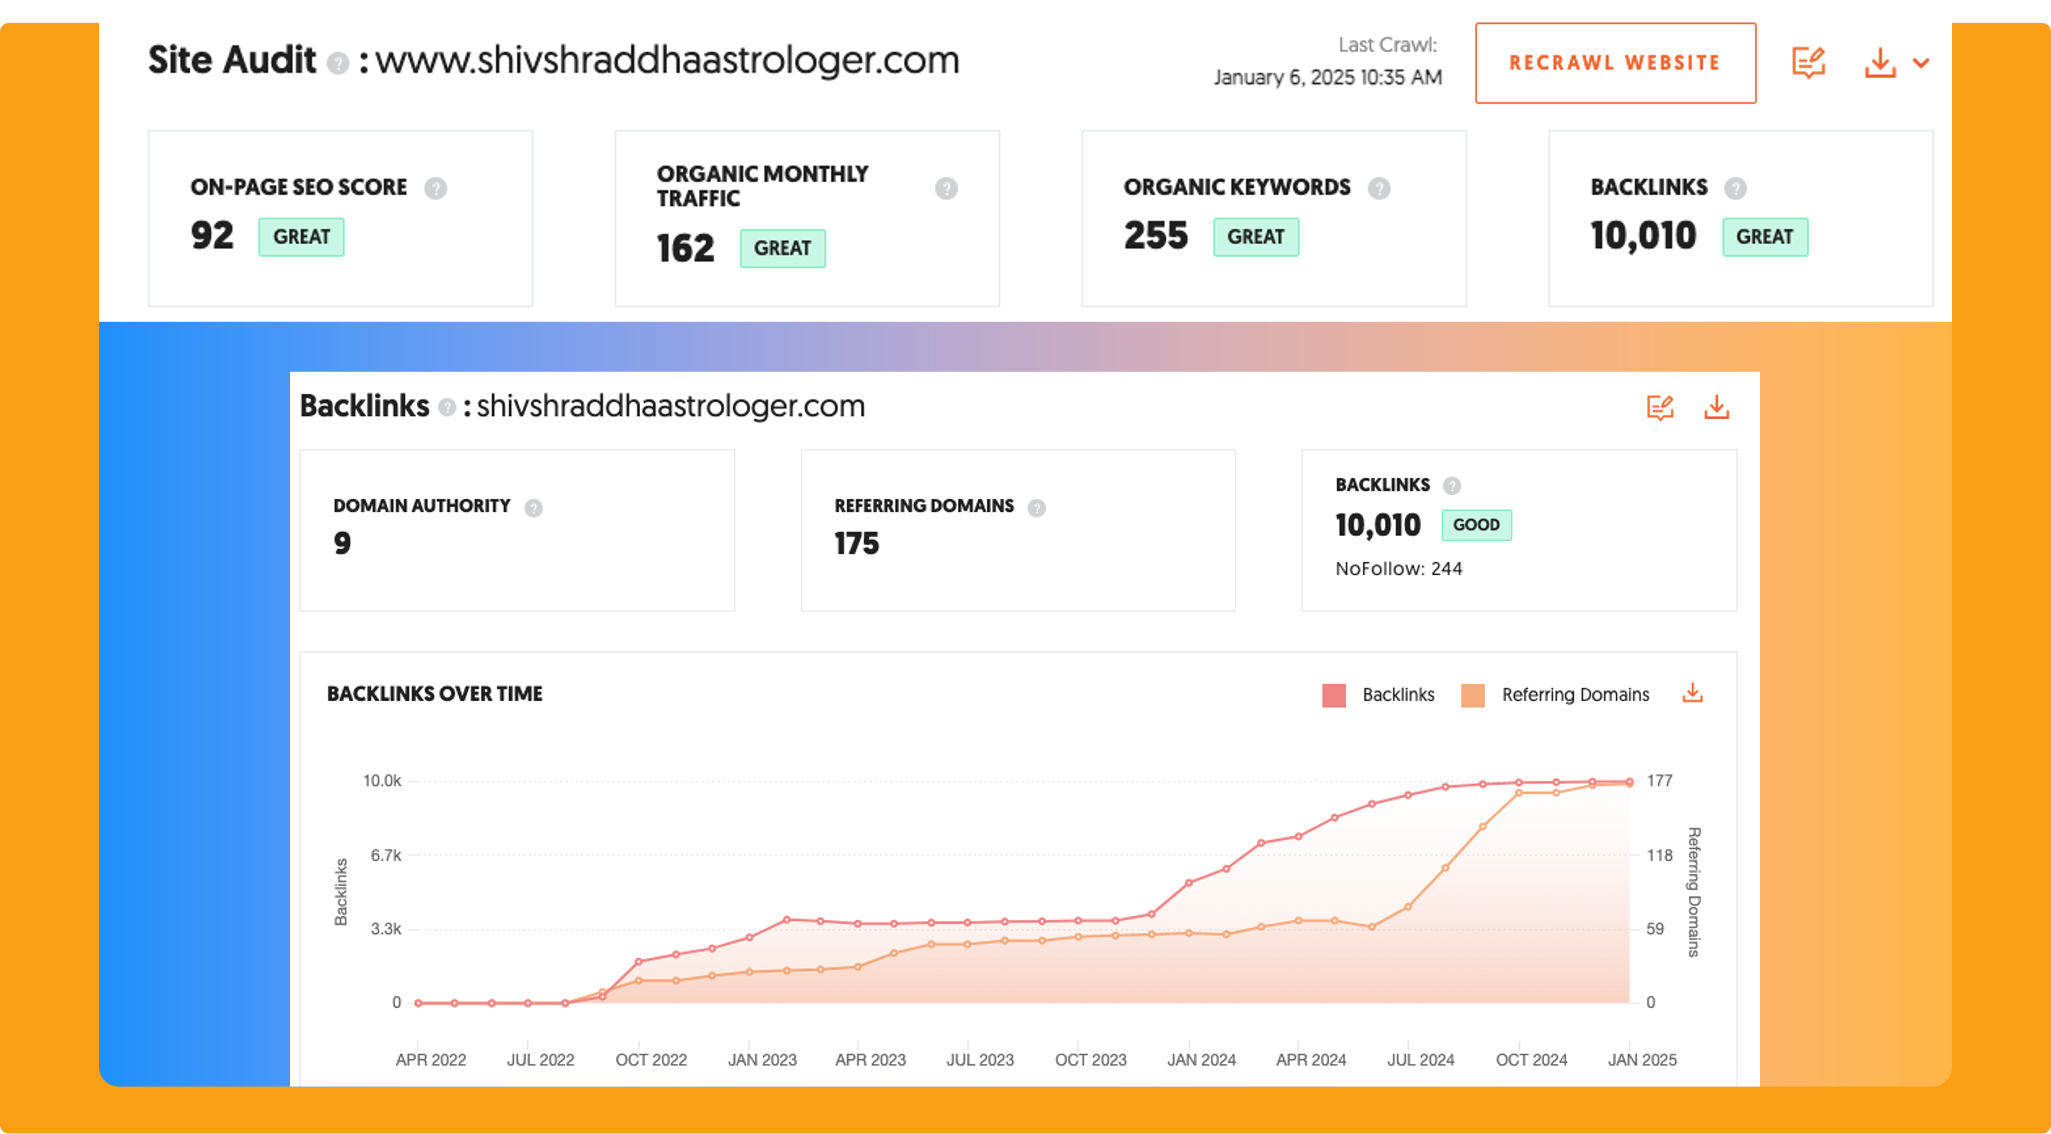Click the 10.0k axis value
Screen dimensions: 2051x1134
click(x=382, y=781)
